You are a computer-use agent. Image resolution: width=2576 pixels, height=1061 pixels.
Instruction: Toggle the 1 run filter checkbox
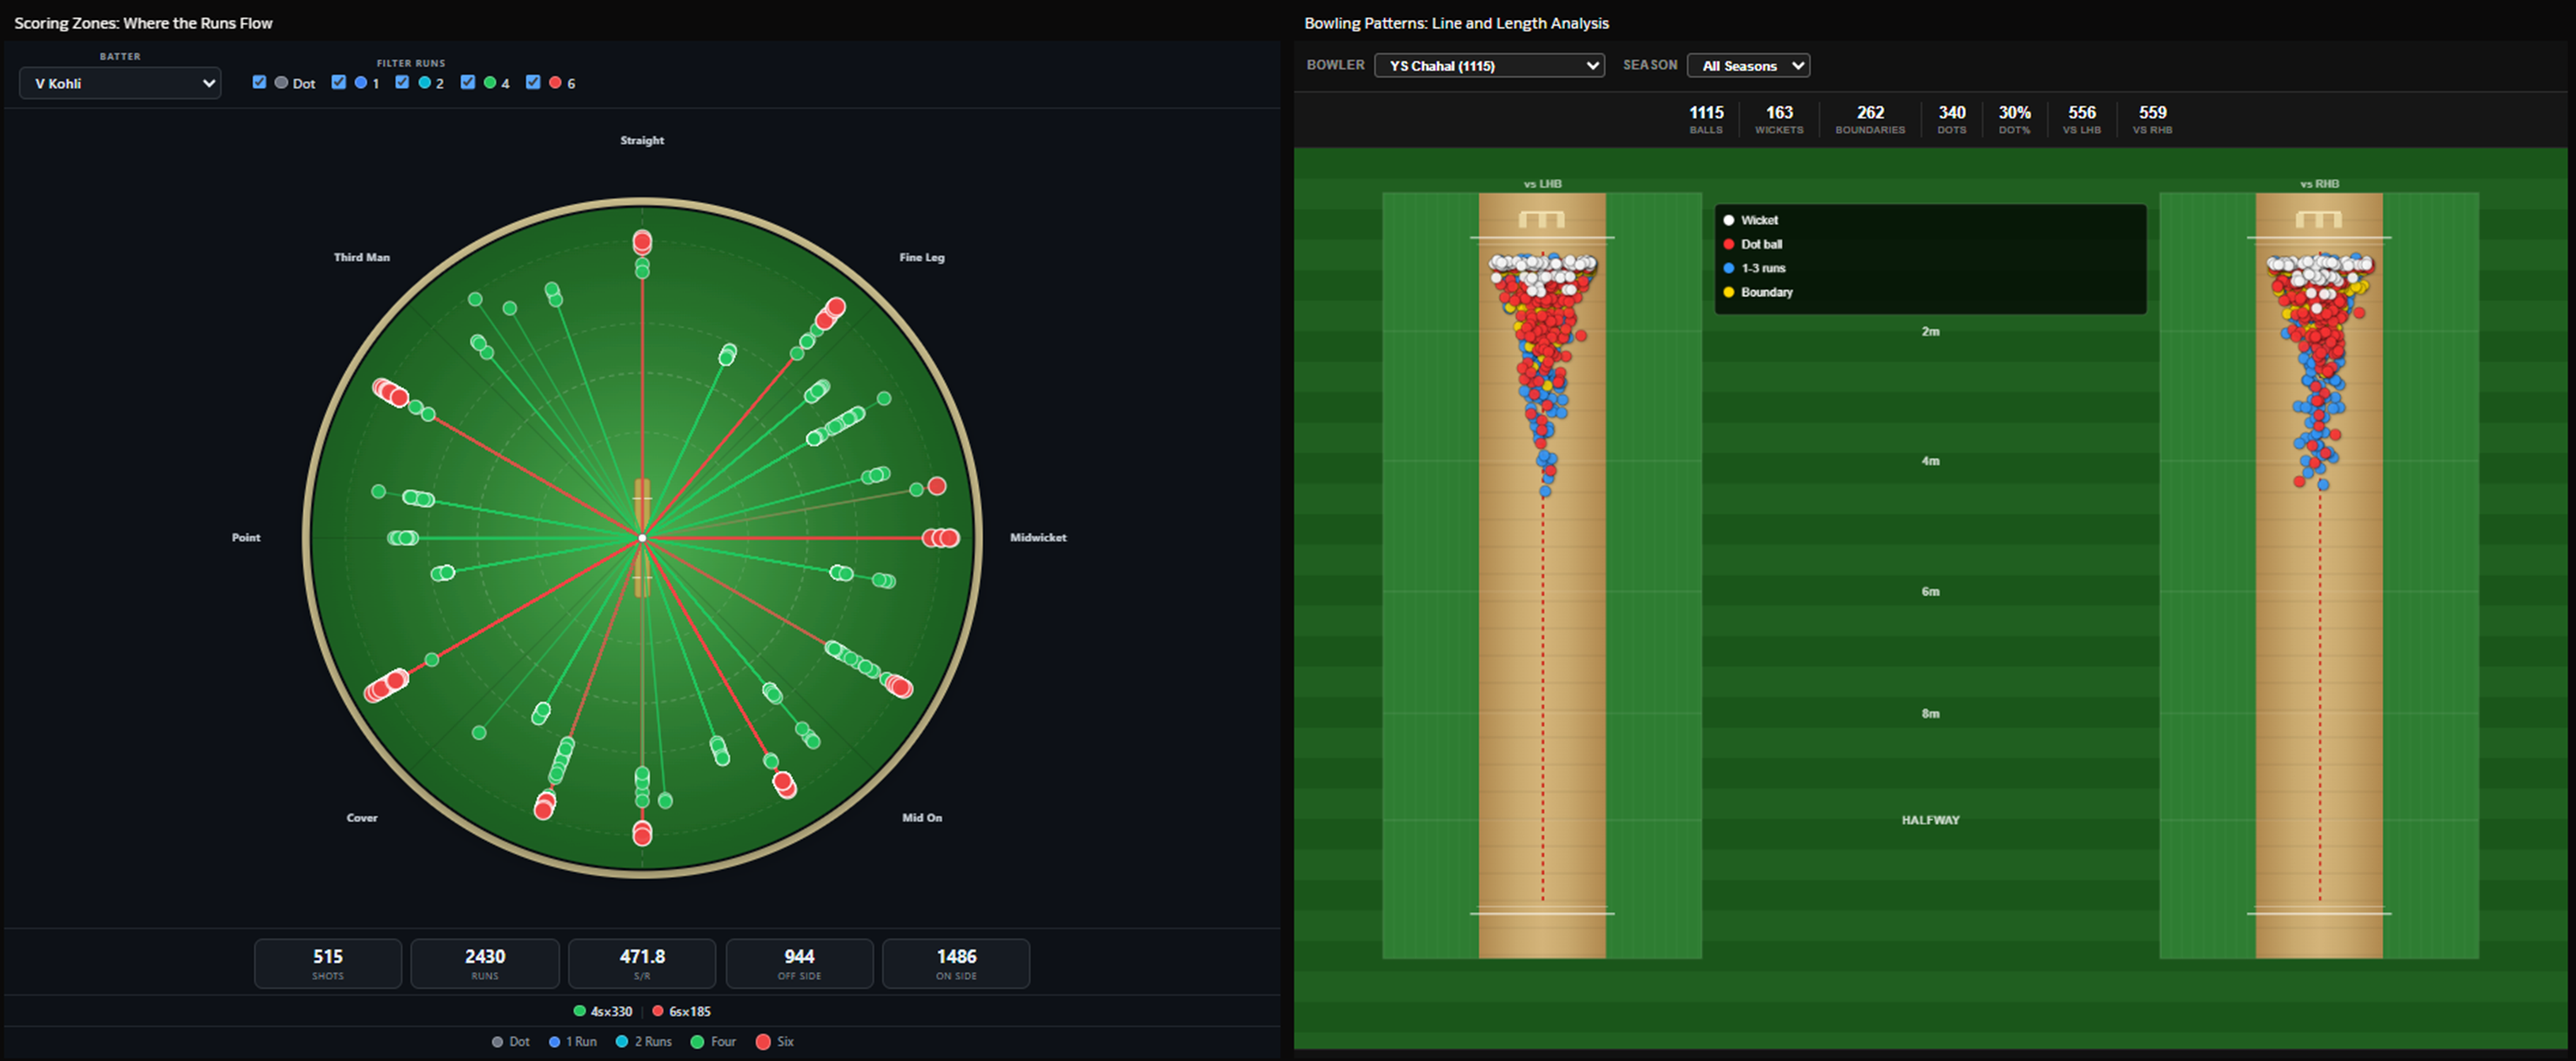339,82
